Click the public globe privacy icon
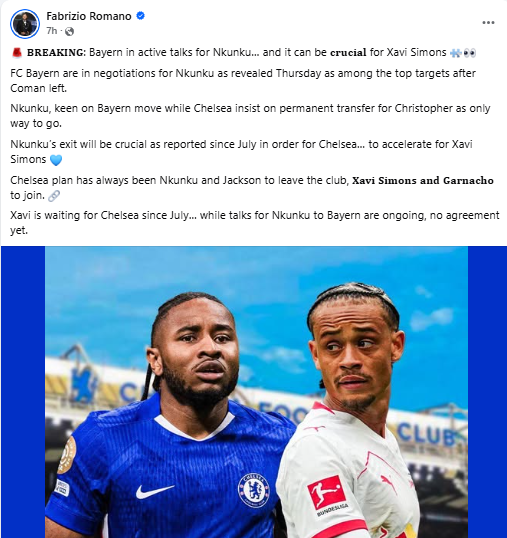This screenshot has height=538, width=507. [x=69, y=32]
